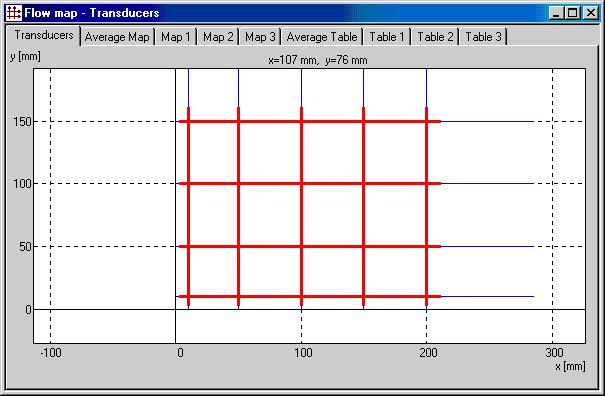Open the Map 1 tab
The height and width of the screenshot is (396, 605).
[x=176, y=37]
